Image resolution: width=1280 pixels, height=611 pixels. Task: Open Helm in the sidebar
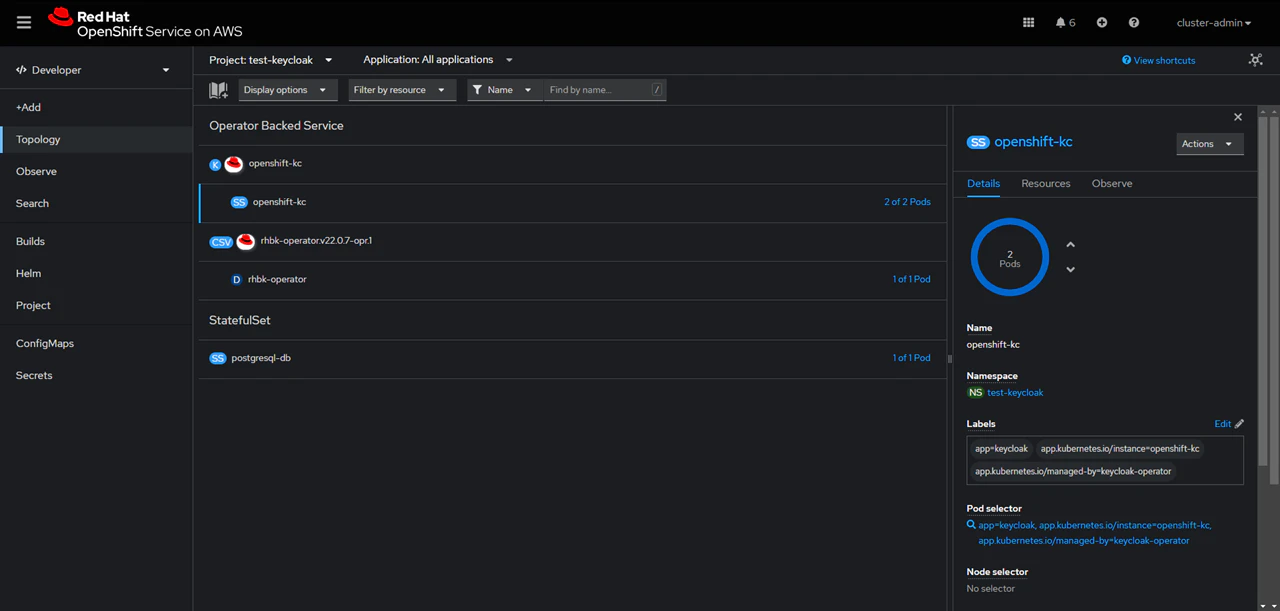click(x=96, y=274)
